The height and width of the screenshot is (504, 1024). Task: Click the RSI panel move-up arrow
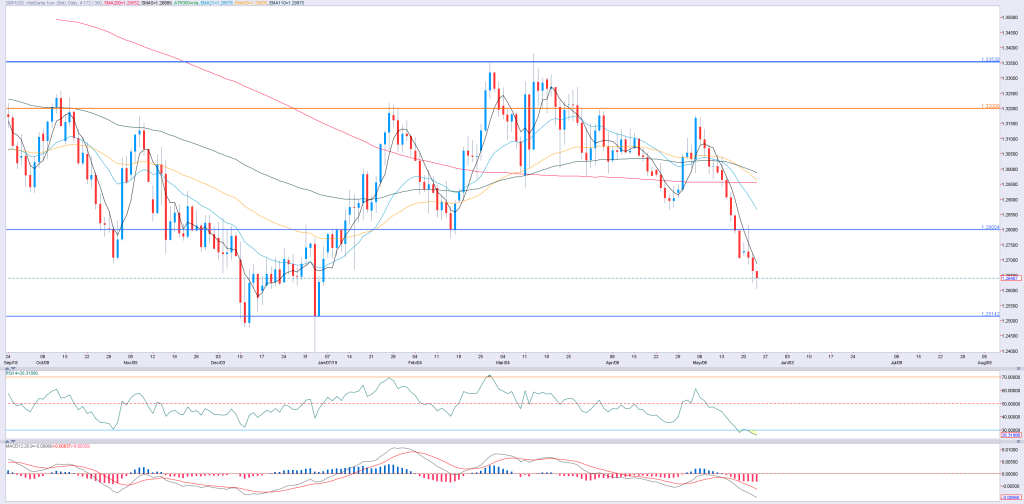[x=7, y=368]
